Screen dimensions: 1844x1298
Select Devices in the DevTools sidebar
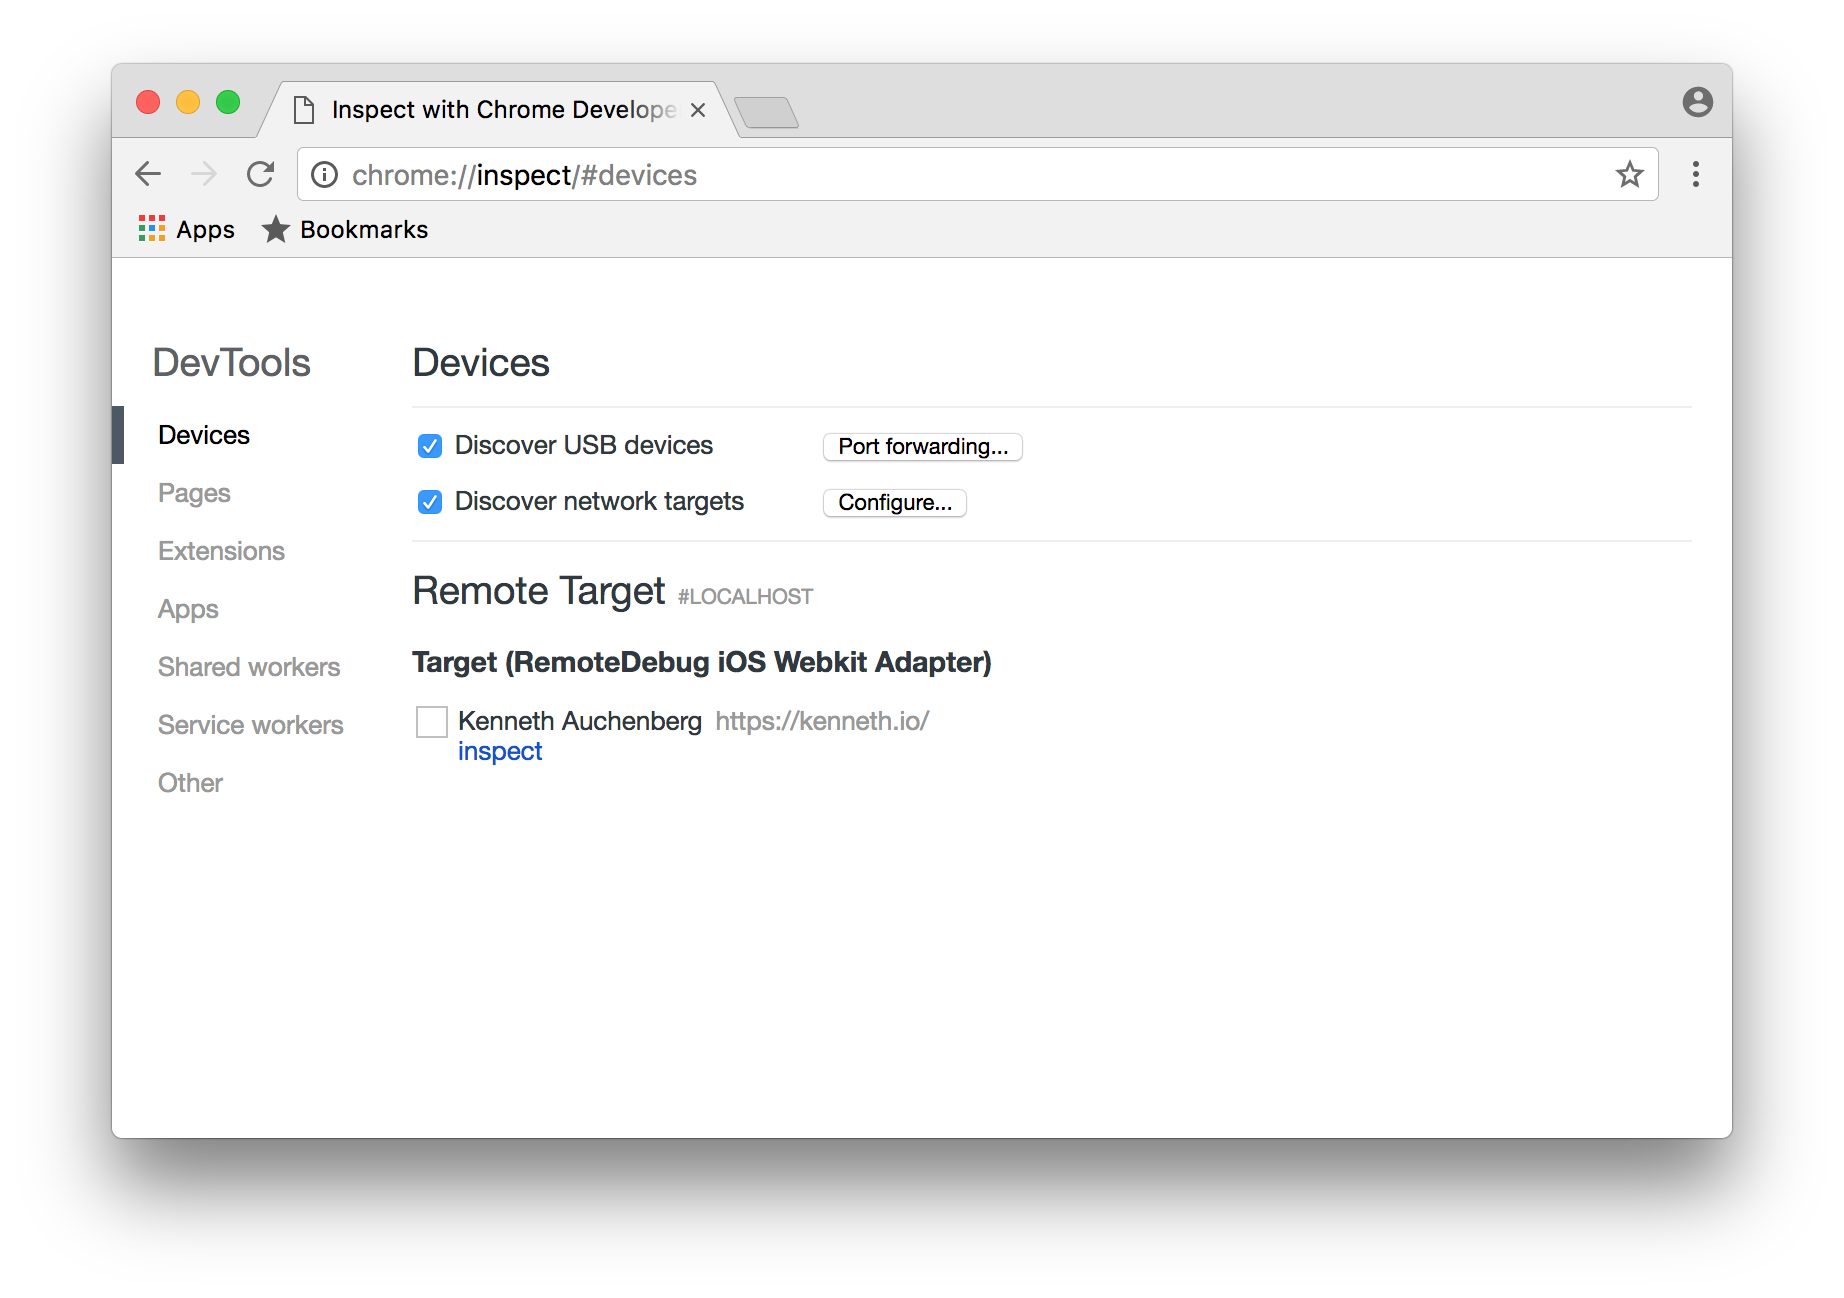(204, 435)
